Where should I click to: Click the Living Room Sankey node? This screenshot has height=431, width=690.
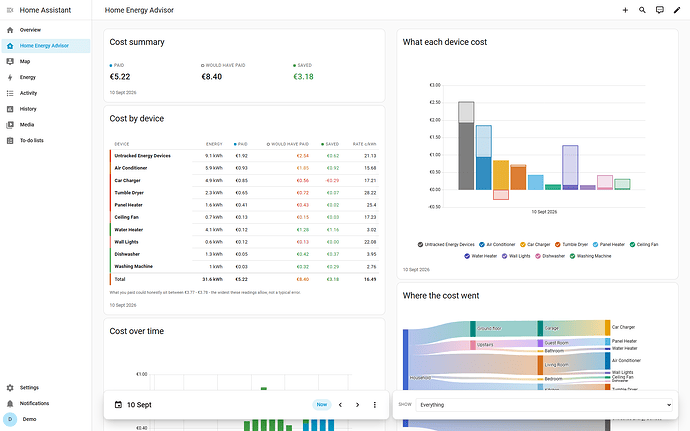coord(540,365)
